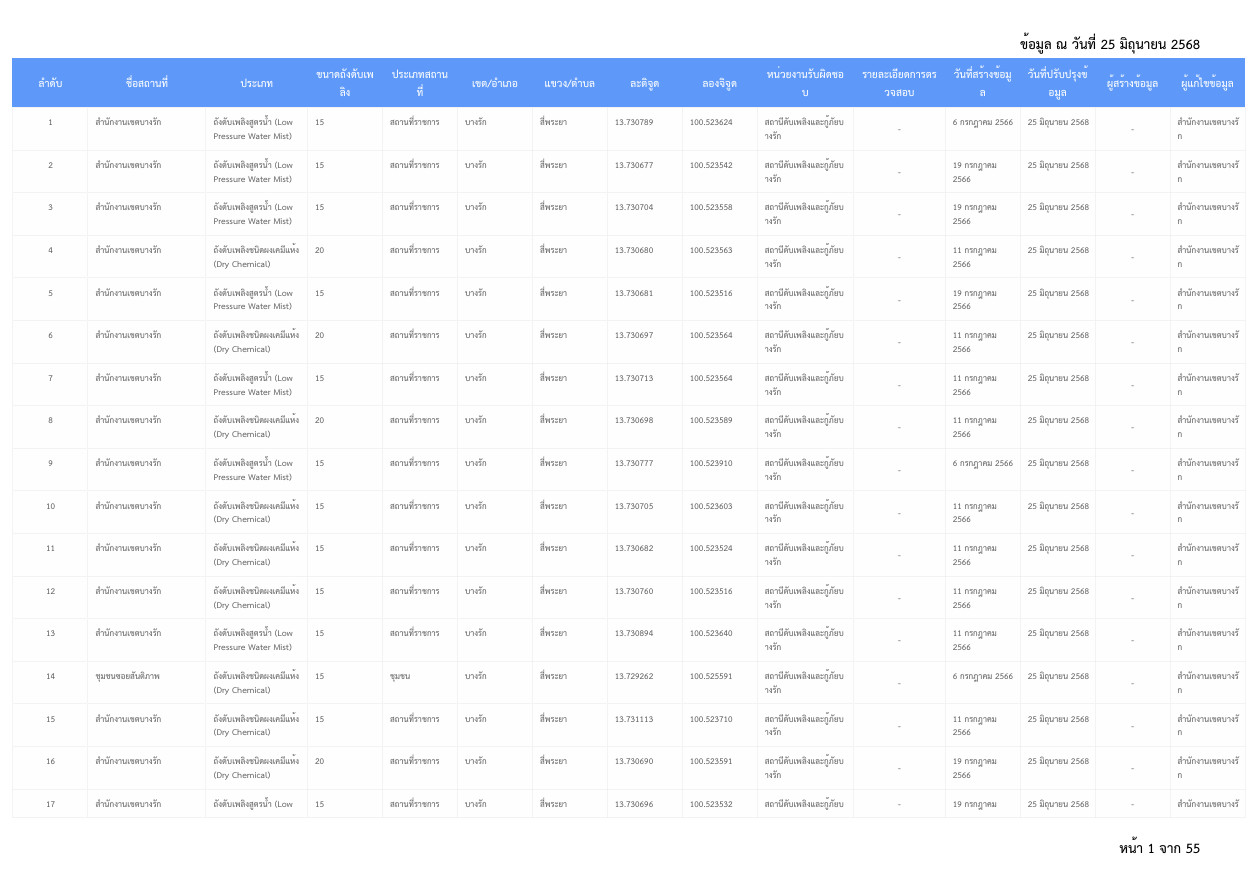Select longitude value 100.523542
This screenshot has width=1255, height=891.
click(x=711, y=165)
